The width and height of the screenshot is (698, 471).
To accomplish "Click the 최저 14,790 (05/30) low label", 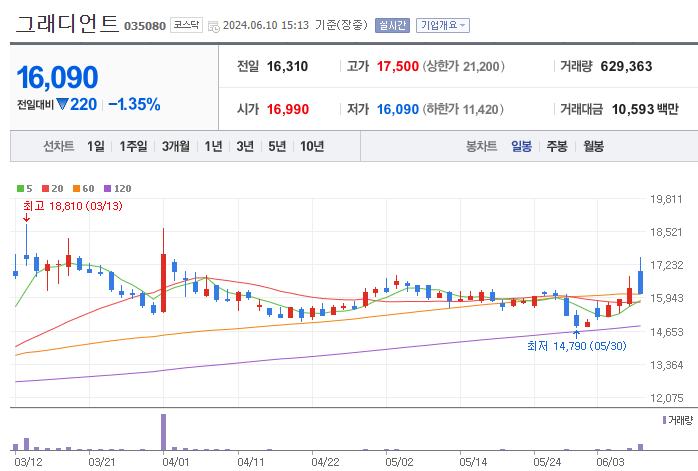I will (576, 346).
